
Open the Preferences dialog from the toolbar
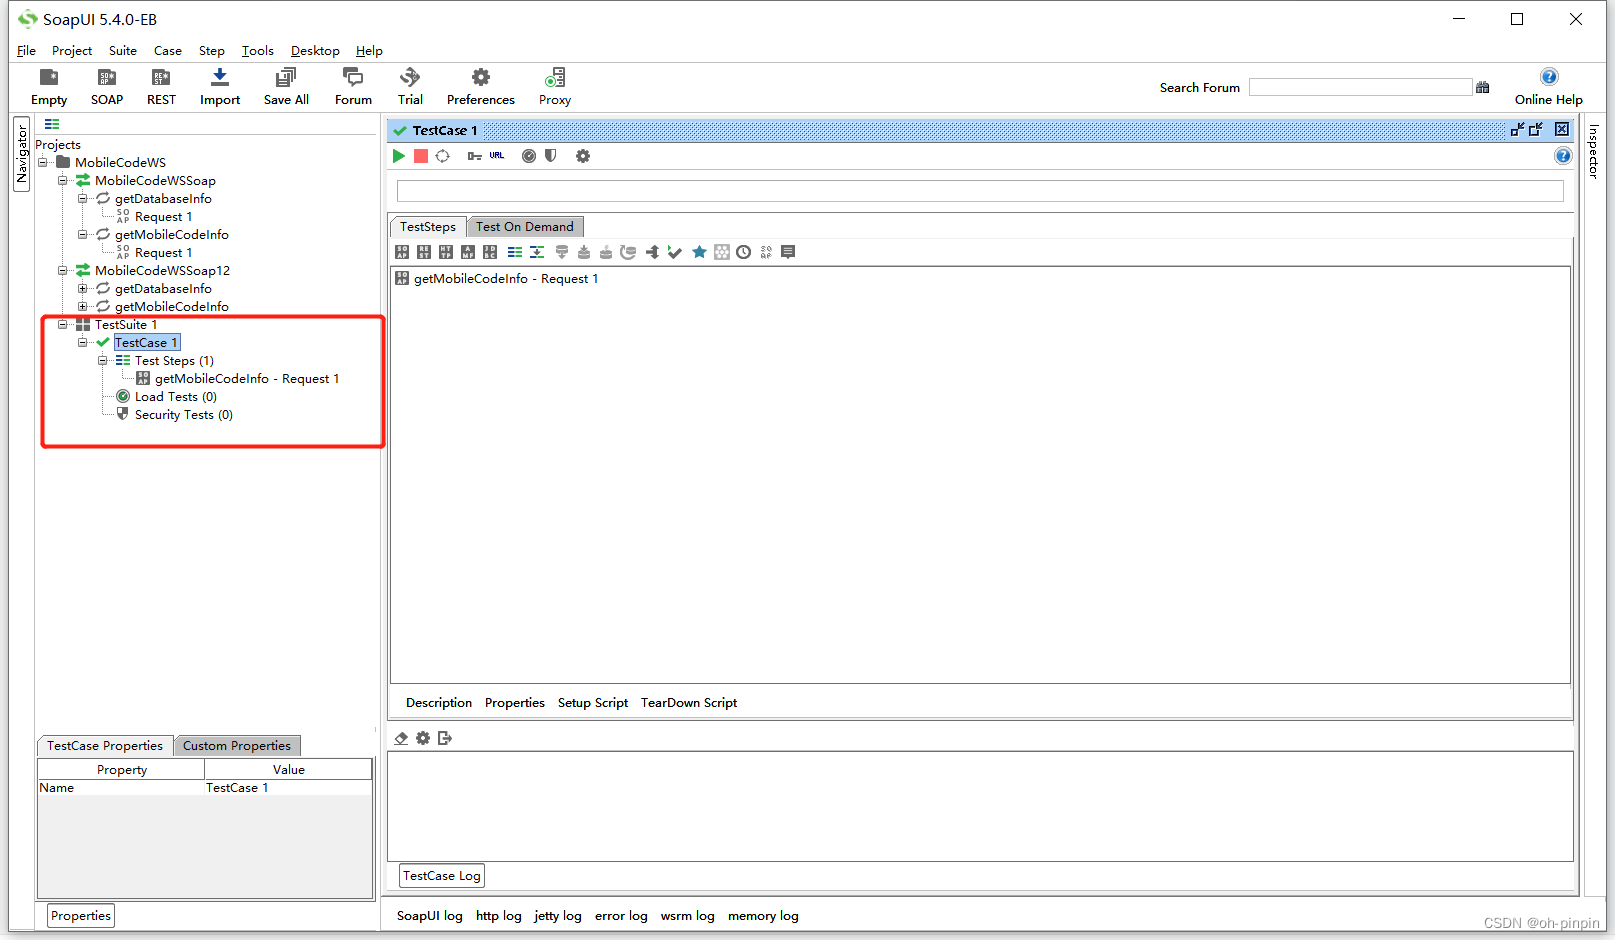(480, 86)
